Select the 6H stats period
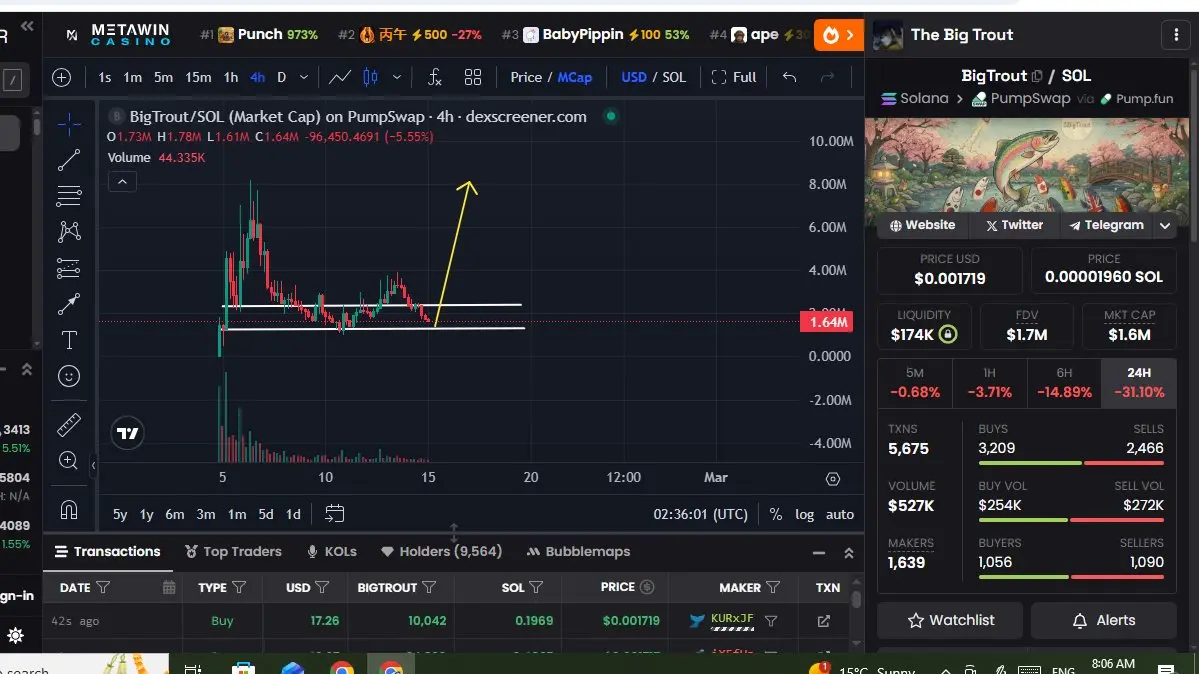Screen dimensions: 1199x674 1064,383
